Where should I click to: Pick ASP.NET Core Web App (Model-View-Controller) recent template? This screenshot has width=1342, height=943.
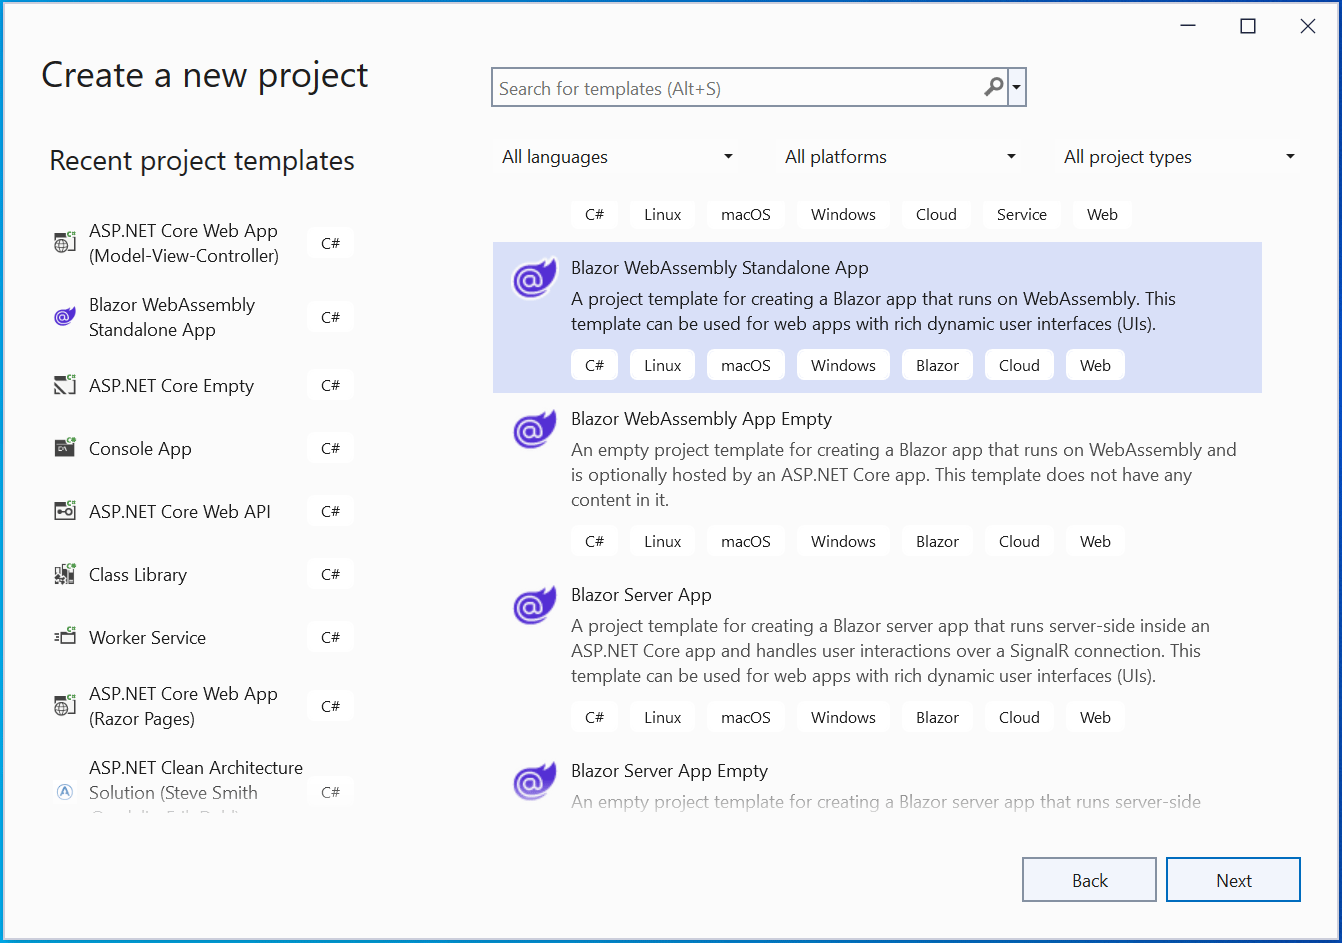point(204,243)
